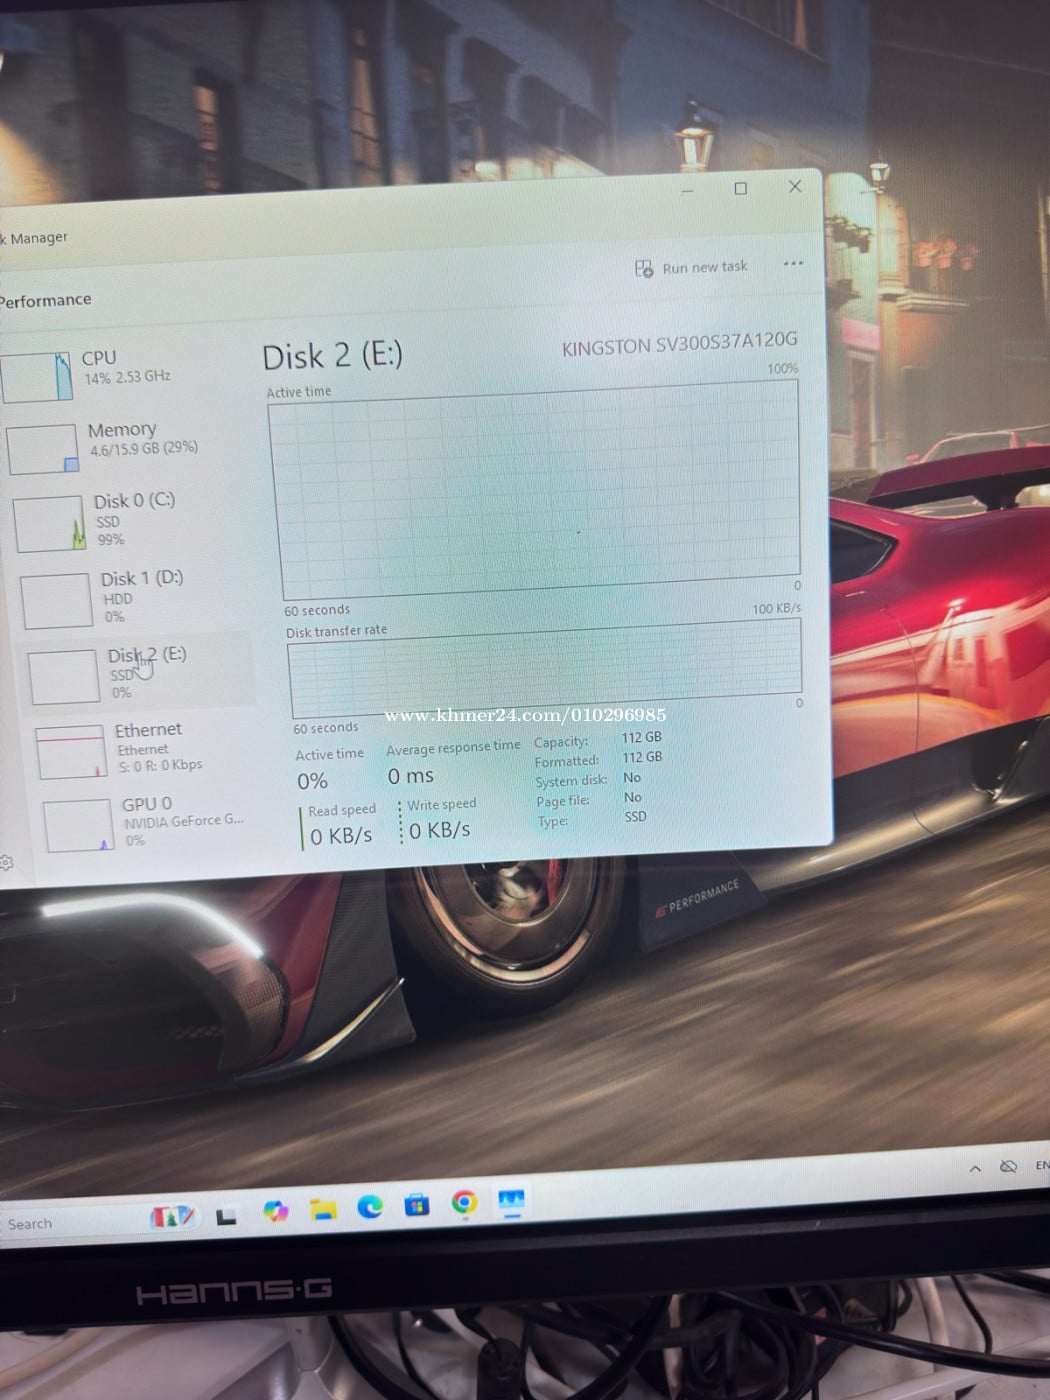Open the Memory usage item

tap(122, 438)
